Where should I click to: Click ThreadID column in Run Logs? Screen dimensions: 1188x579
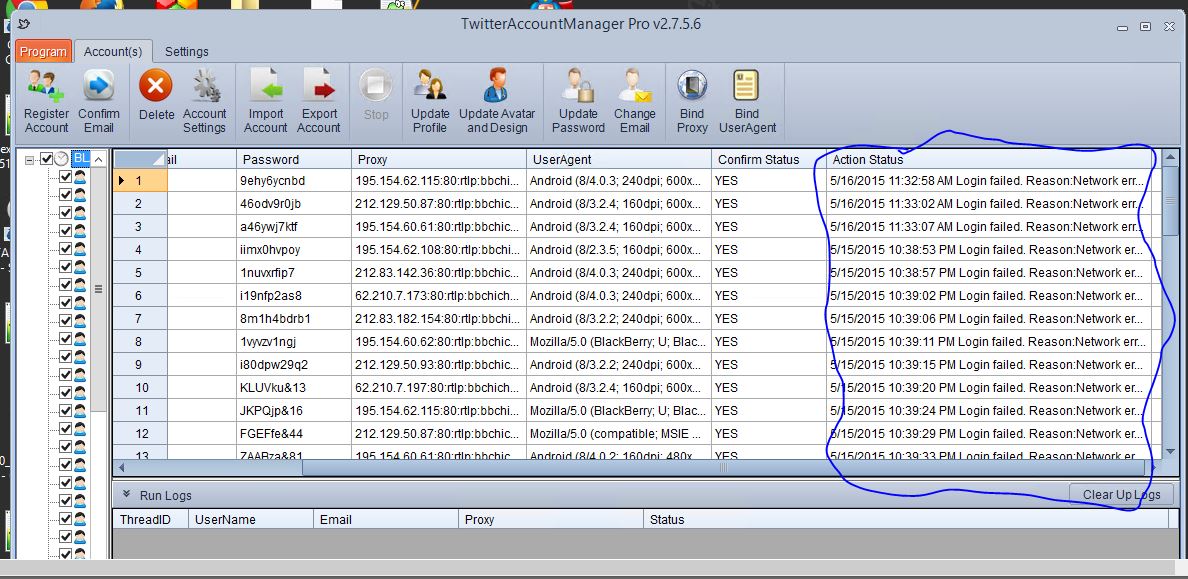point(150,519)
